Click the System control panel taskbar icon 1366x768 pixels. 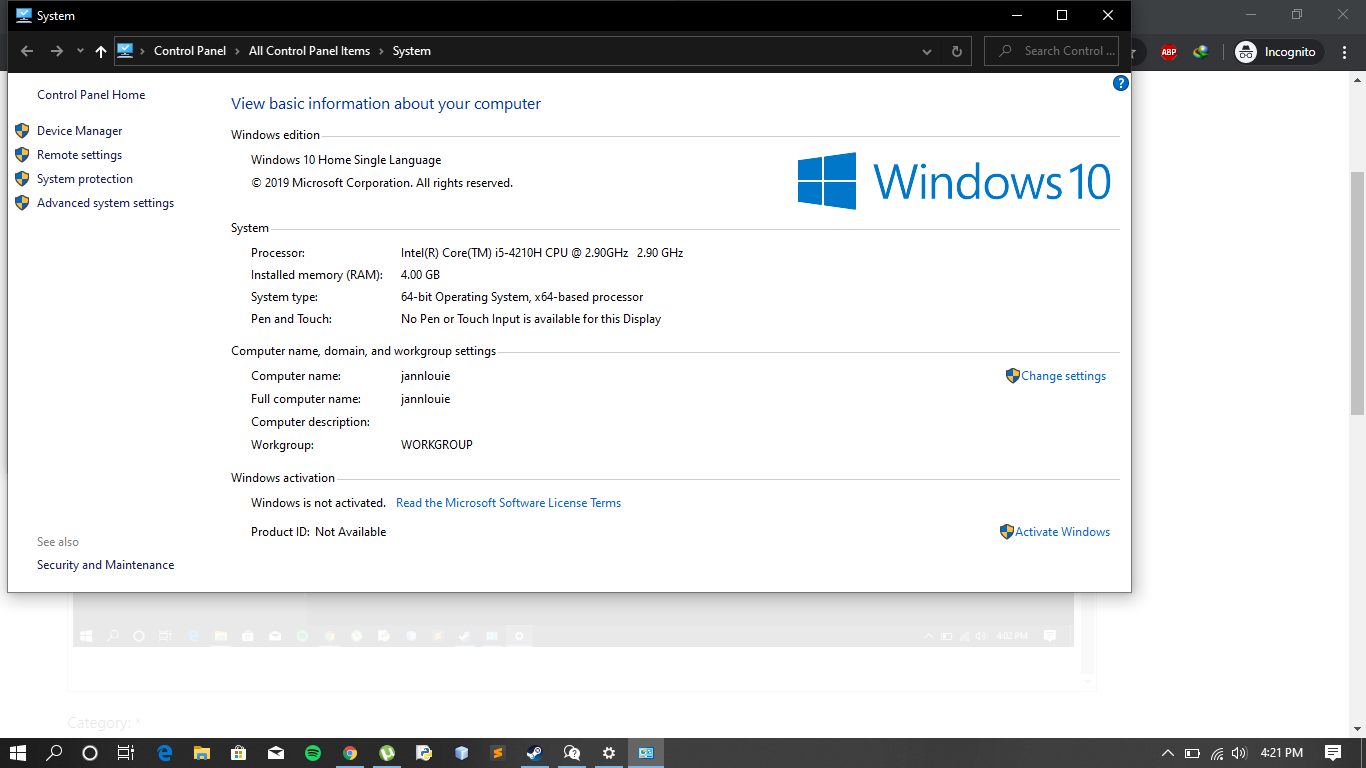pos(646,753)
